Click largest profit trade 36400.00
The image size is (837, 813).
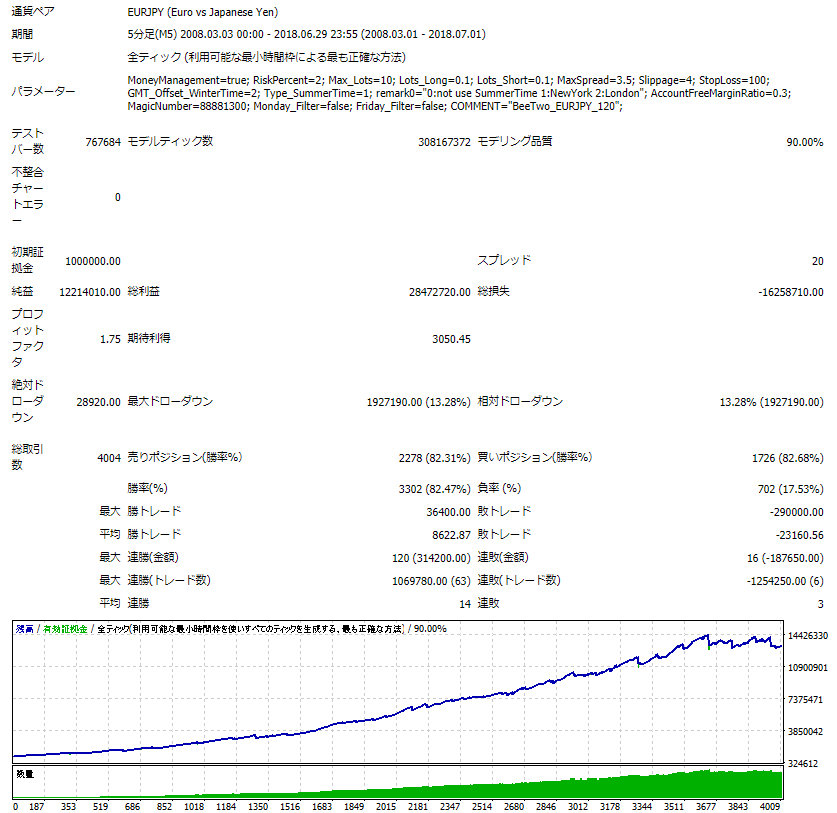[x=448, y=512]
